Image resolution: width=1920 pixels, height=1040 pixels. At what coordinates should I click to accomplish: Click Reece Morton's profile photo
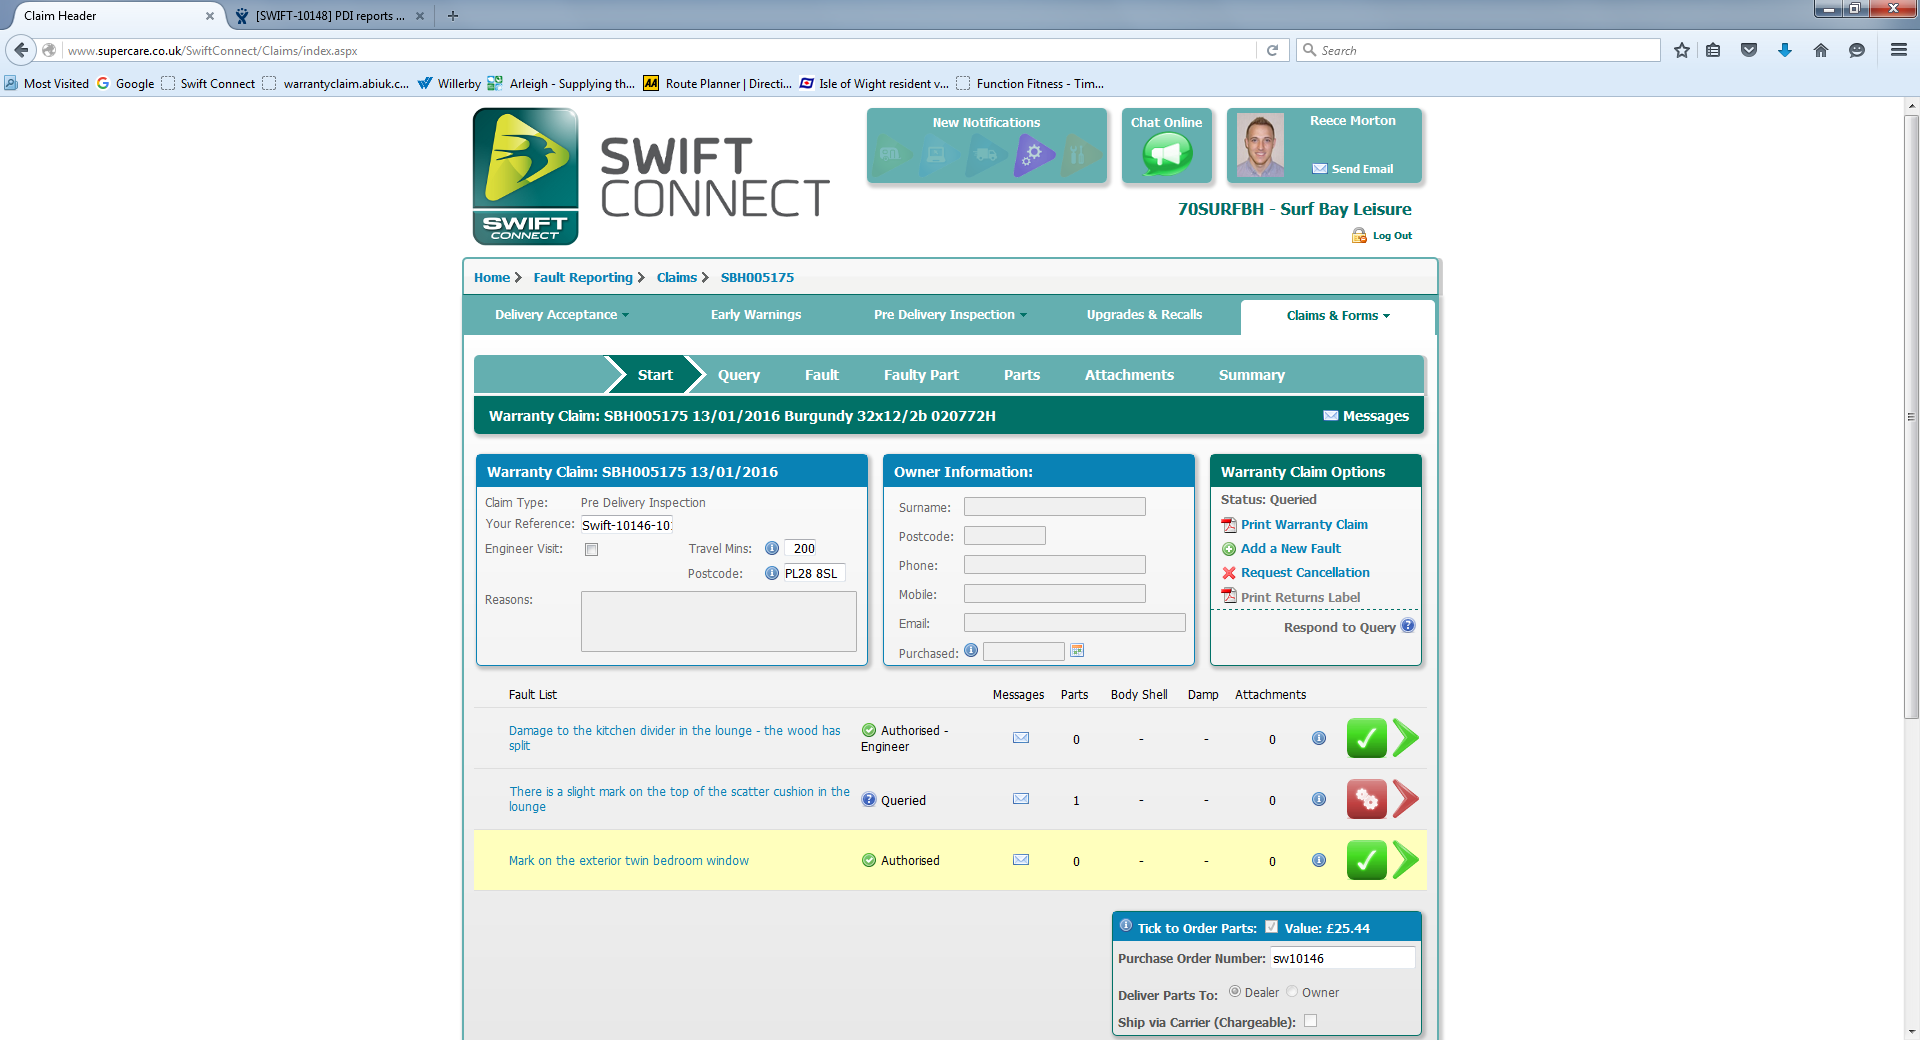(1260, 145)
